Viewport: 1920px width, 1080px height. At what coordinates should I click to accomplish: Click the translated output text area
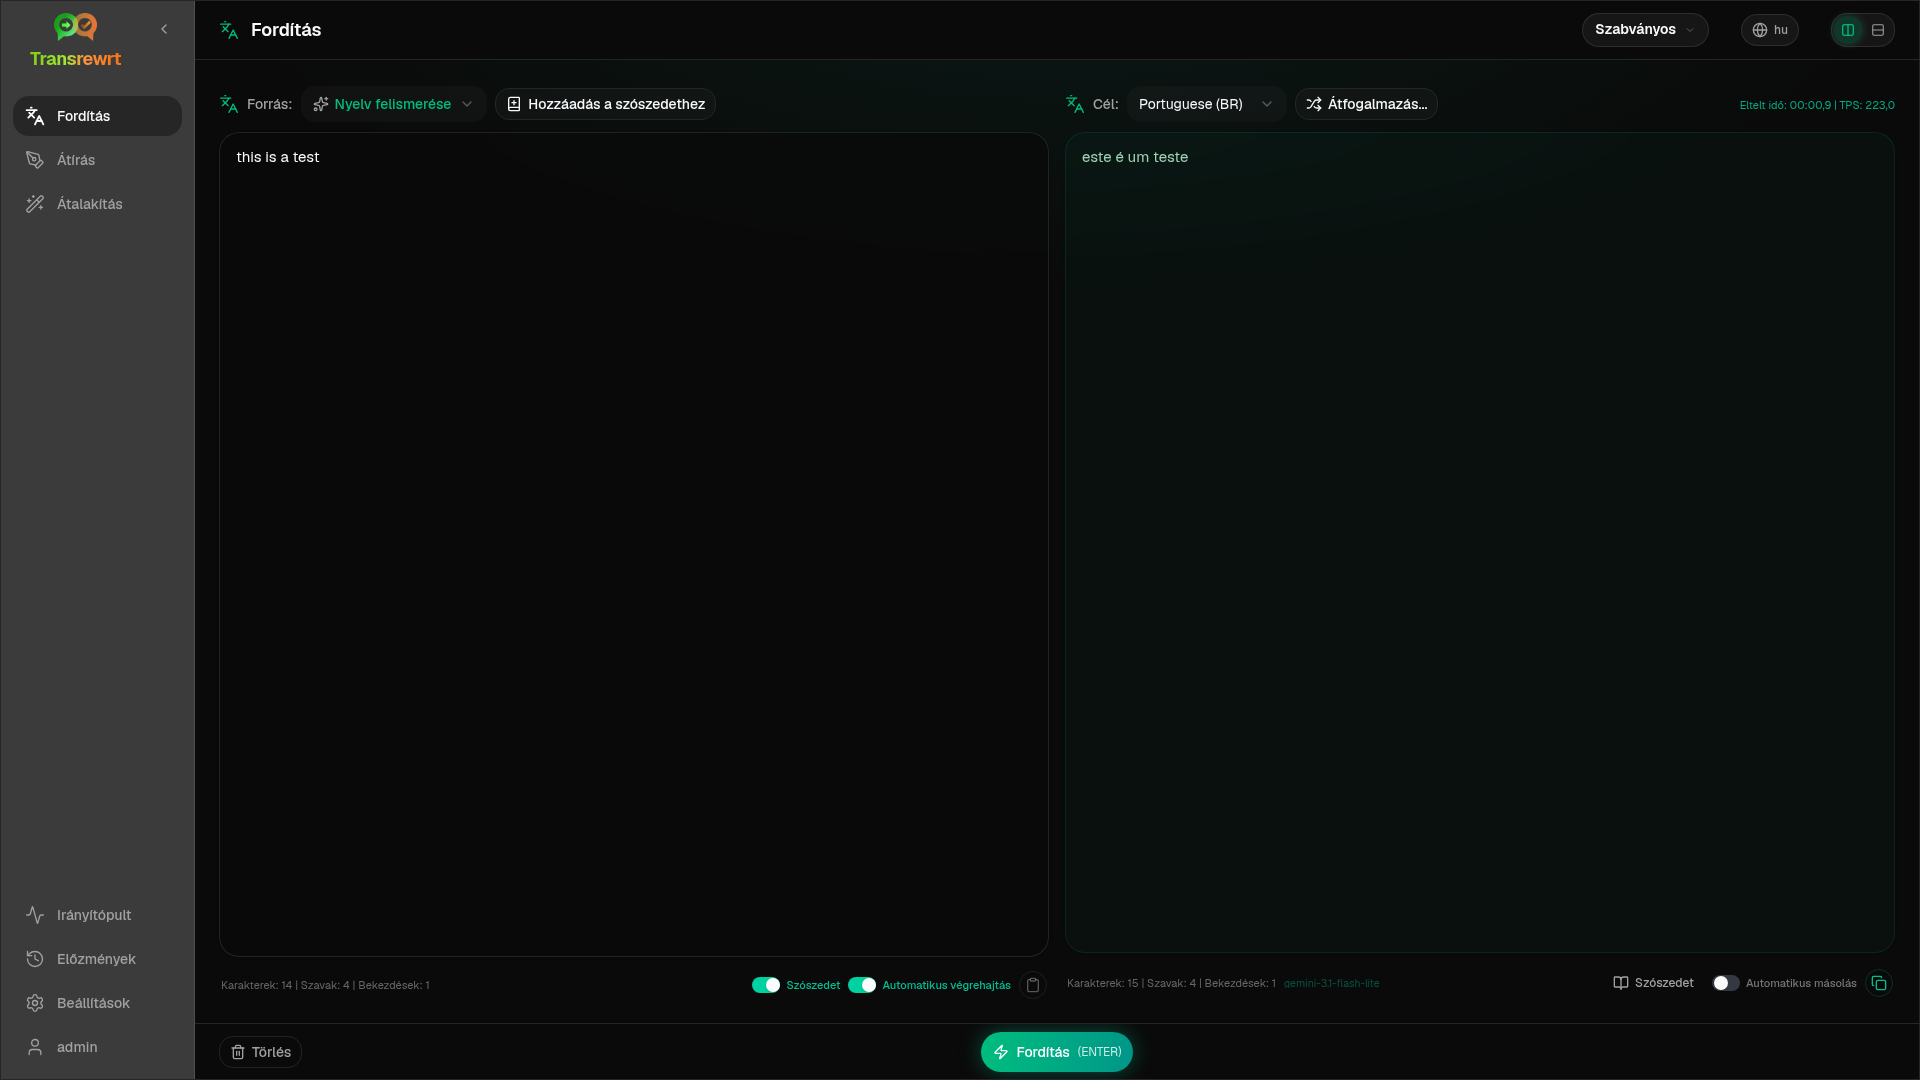coord(1479,542)
